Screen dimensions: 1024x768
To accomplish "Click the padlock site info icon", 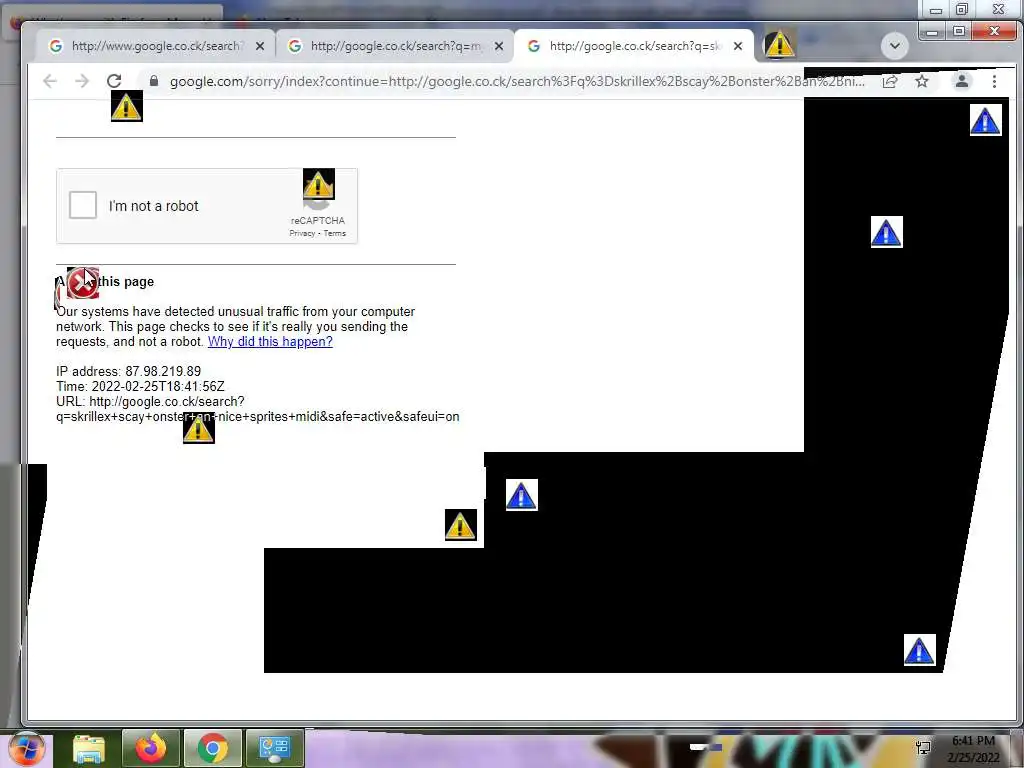I will coord(154,81).
